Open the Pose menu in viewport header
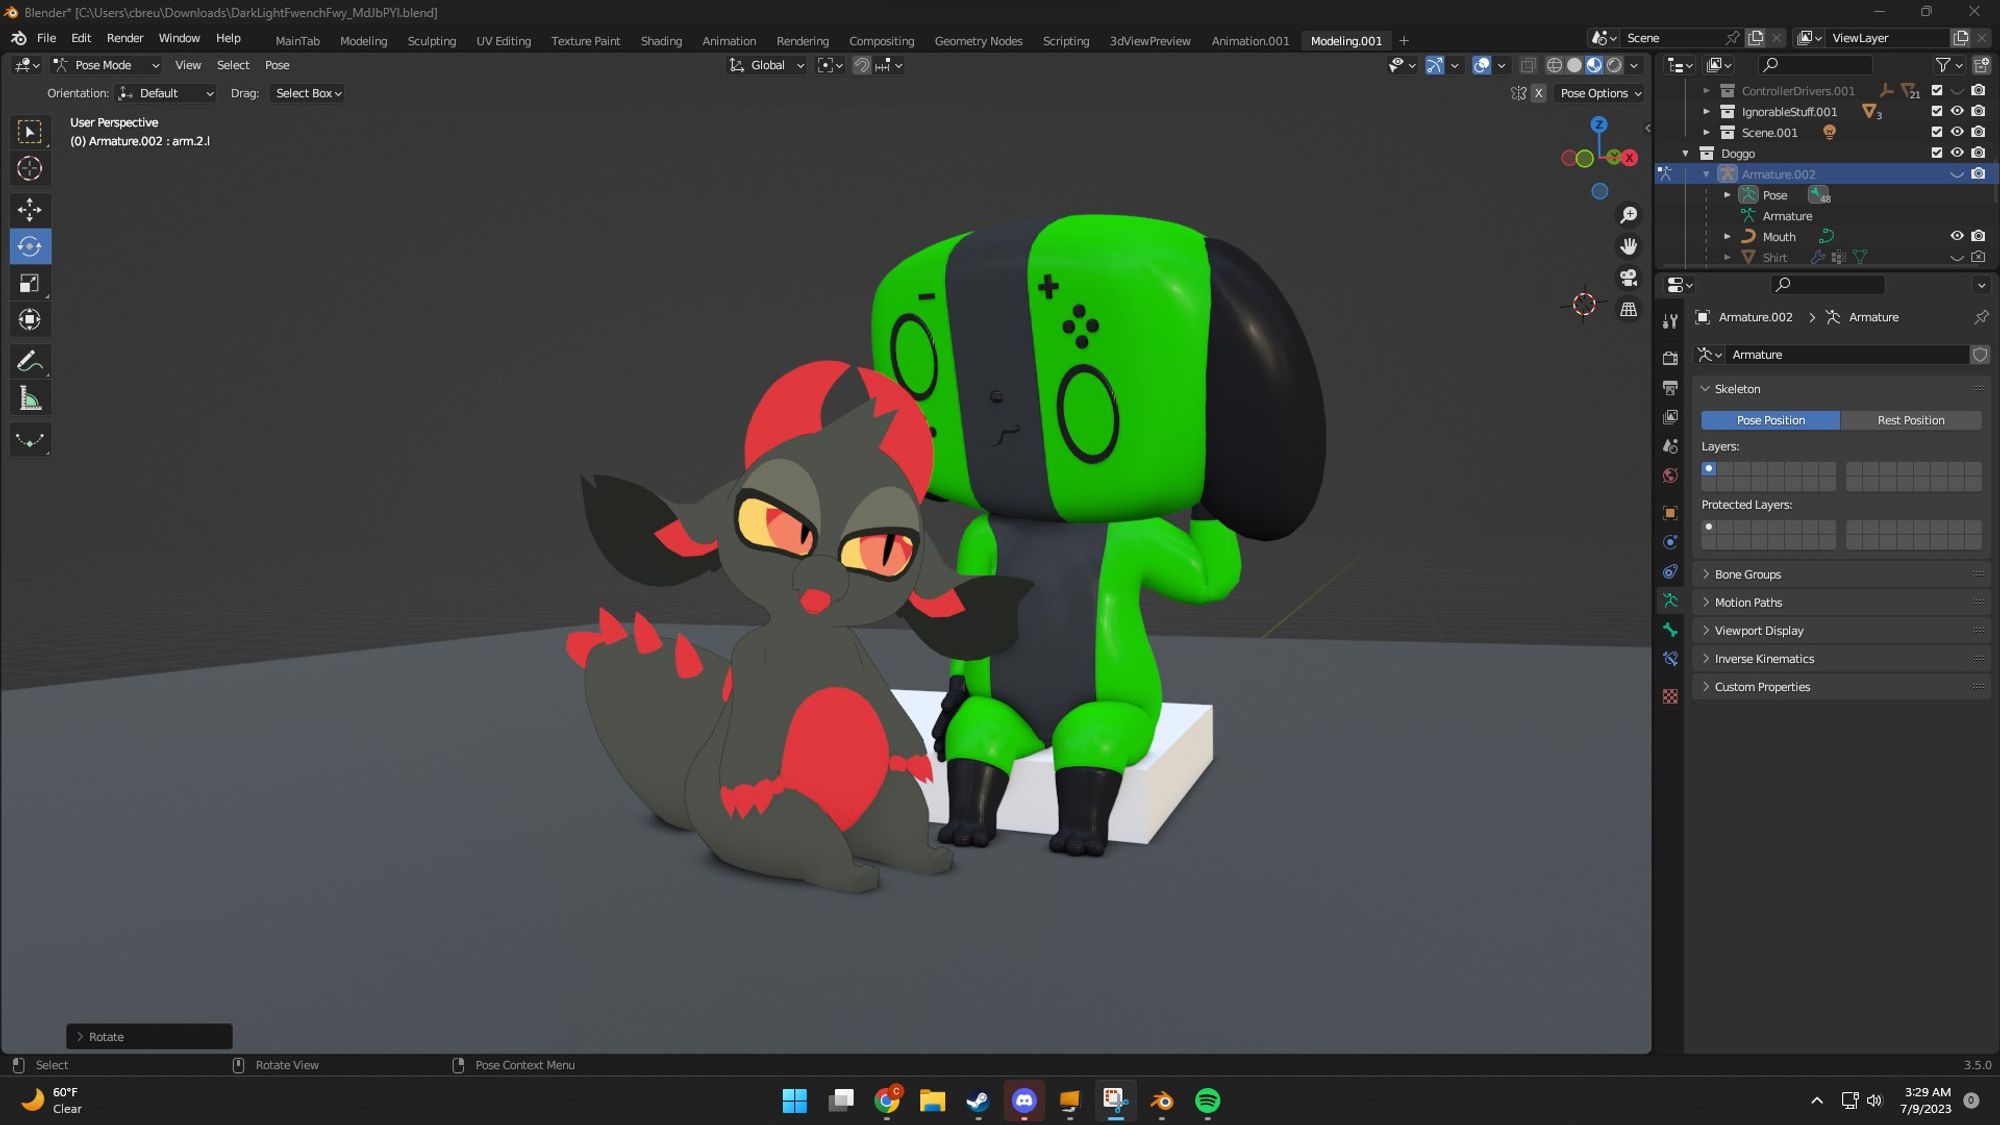This screenshot has height=1125, width=2000. (277, 65)
